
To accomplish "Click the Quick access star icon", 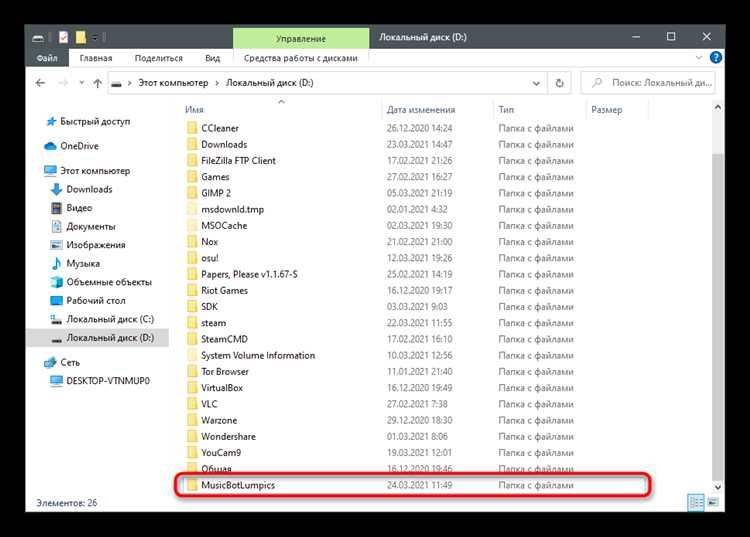I will [51, 121].
